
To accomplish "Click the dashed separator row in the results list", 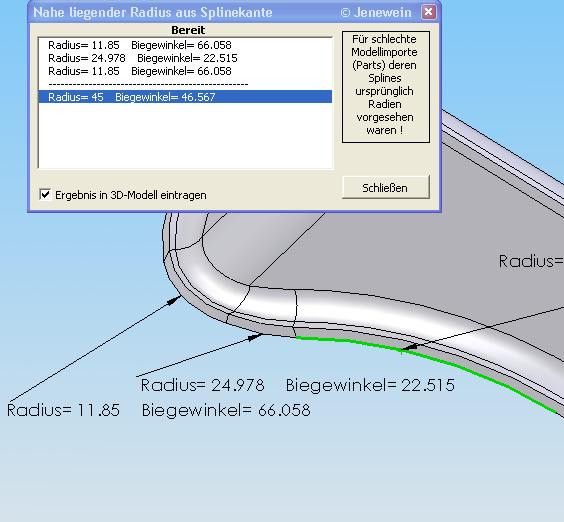I will click(185, 84).
